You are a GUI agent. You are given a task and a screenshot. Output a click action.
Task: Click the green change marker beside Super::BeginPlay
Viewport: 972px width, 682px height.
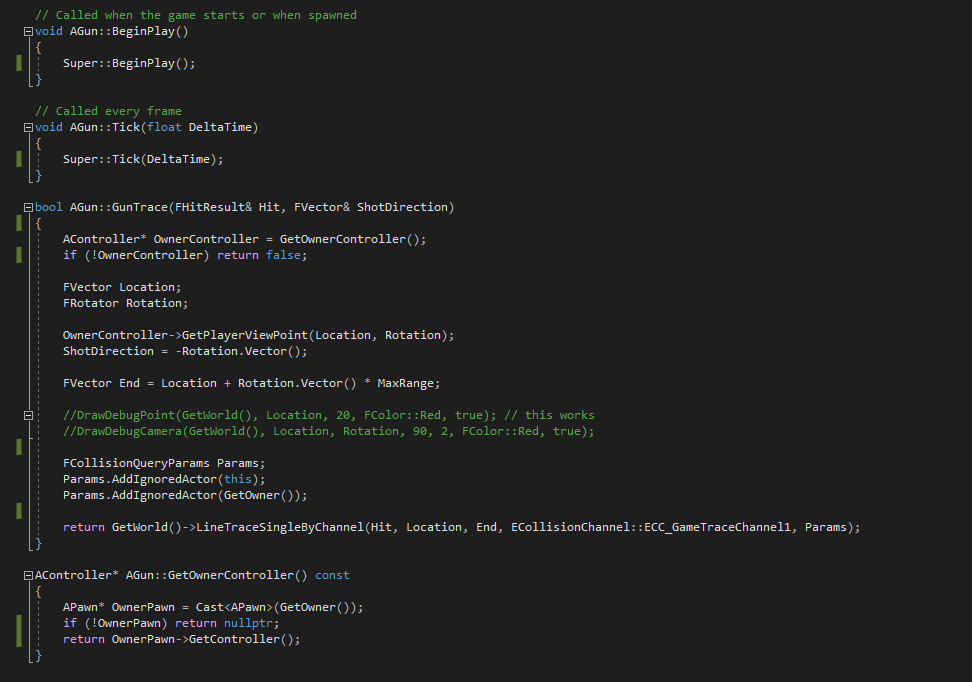pyautogui.click(x=19, y=63)
